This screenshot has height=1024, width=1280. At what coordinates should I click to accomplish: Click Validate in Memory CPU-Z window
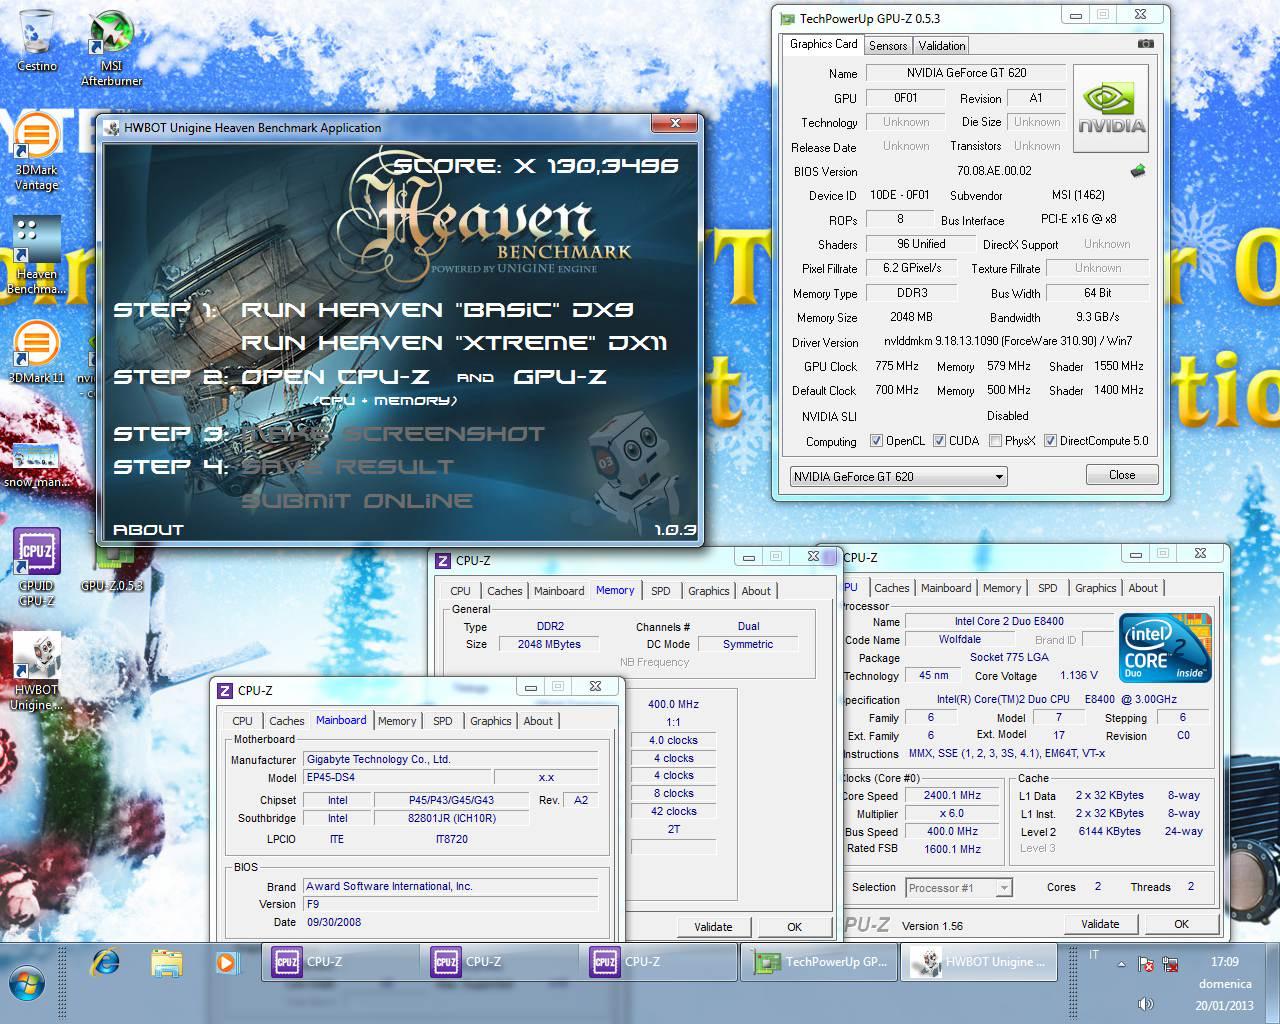pyautogui.click(x=713, y=927)
